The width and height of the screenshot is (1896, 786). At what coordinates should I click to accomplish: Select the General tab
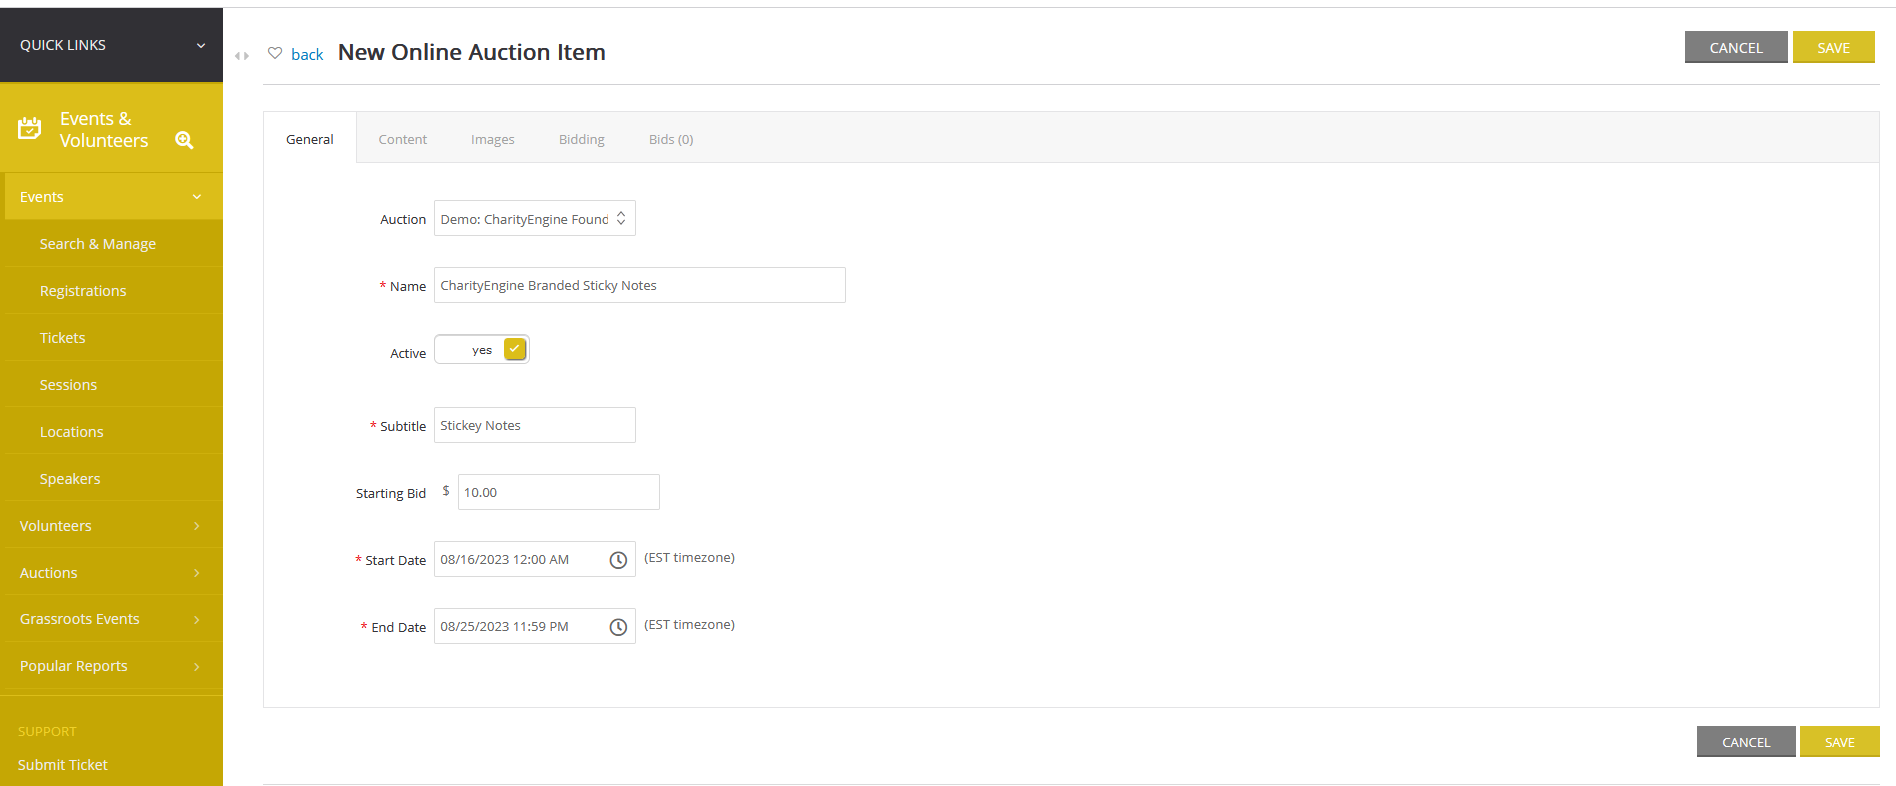click(310, 139)
